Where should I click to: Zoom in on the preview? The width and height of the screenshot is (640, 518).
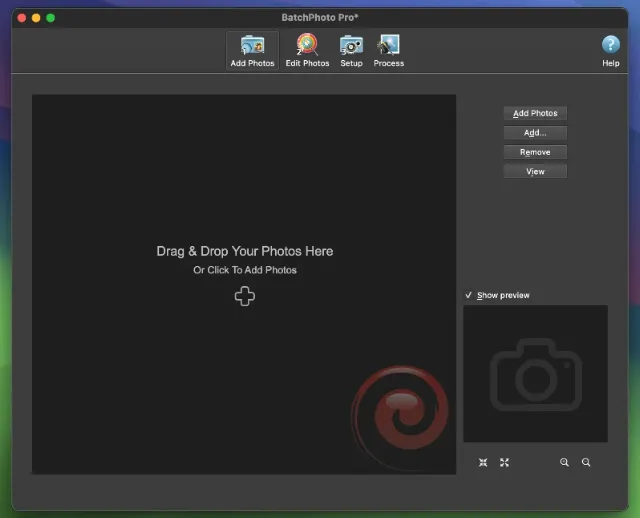564,462
